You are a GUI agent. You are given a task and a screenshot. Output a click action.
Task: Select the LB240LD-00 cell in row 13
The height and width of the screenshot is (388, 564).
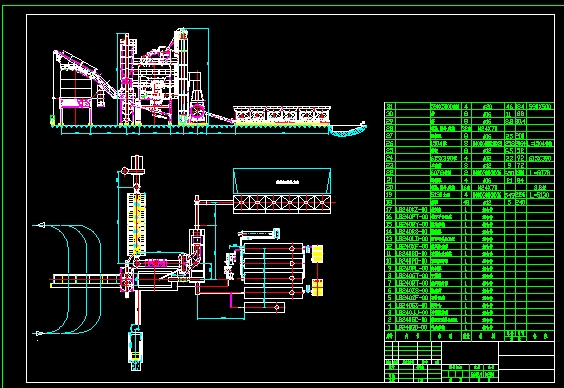point(413,239)
